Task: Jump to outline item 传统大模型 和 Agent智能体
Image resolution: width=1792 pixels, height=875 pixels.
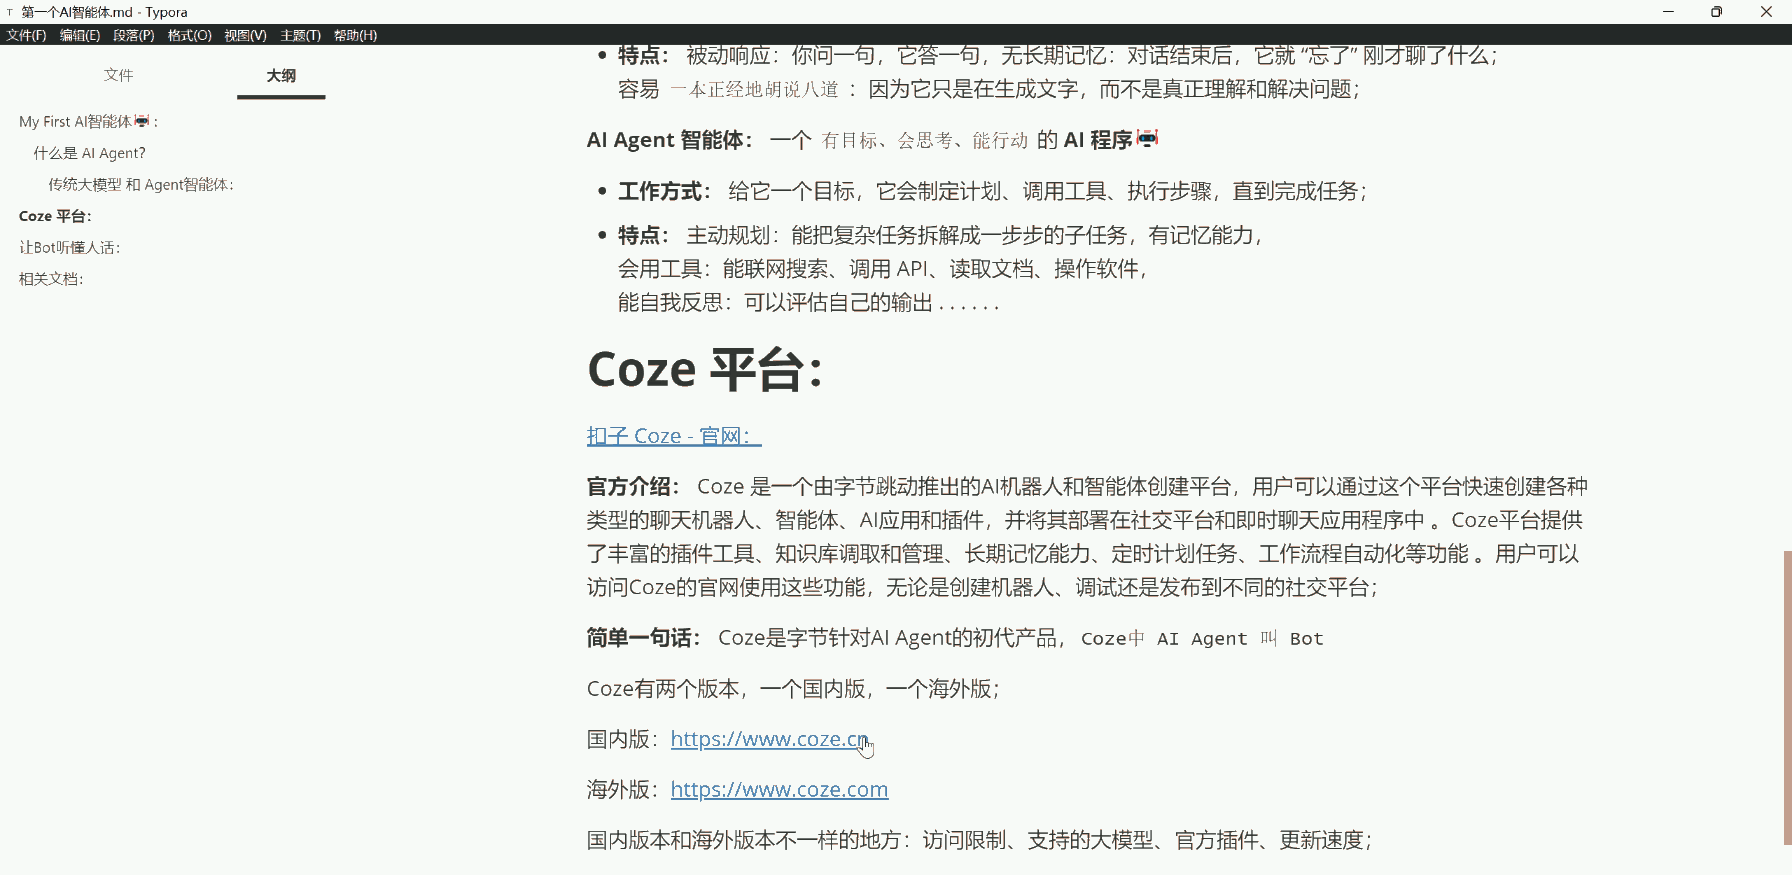Action: click(x=141, y=184)
